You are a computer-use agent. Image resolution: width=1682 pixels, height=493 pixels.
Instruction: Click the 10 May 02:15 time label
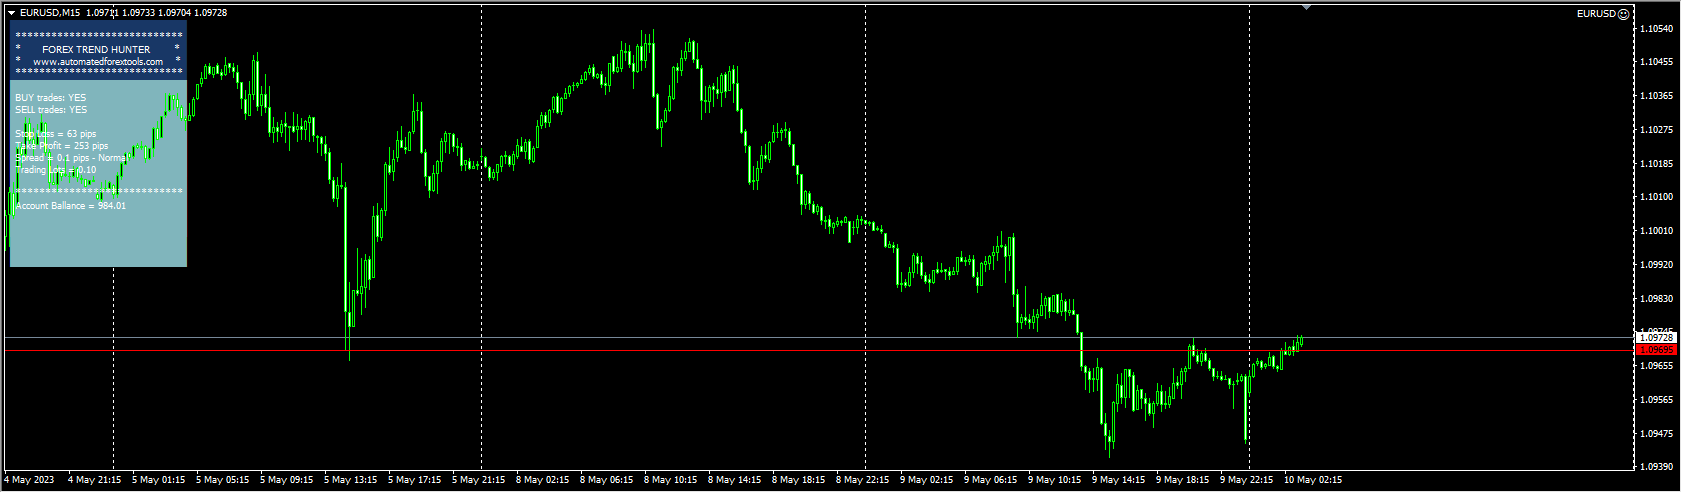coord(1313,480)
